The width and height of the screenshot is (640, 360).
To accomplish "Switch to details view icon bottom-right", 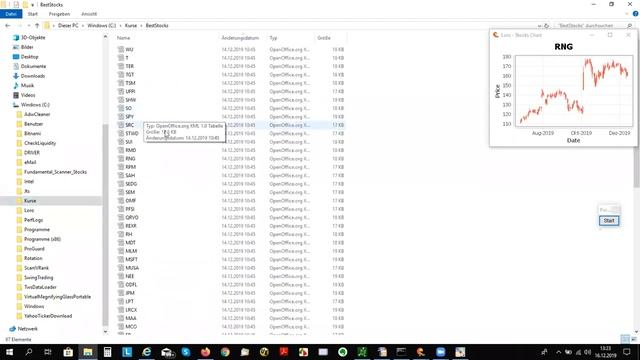I will [x=625, y=339].
